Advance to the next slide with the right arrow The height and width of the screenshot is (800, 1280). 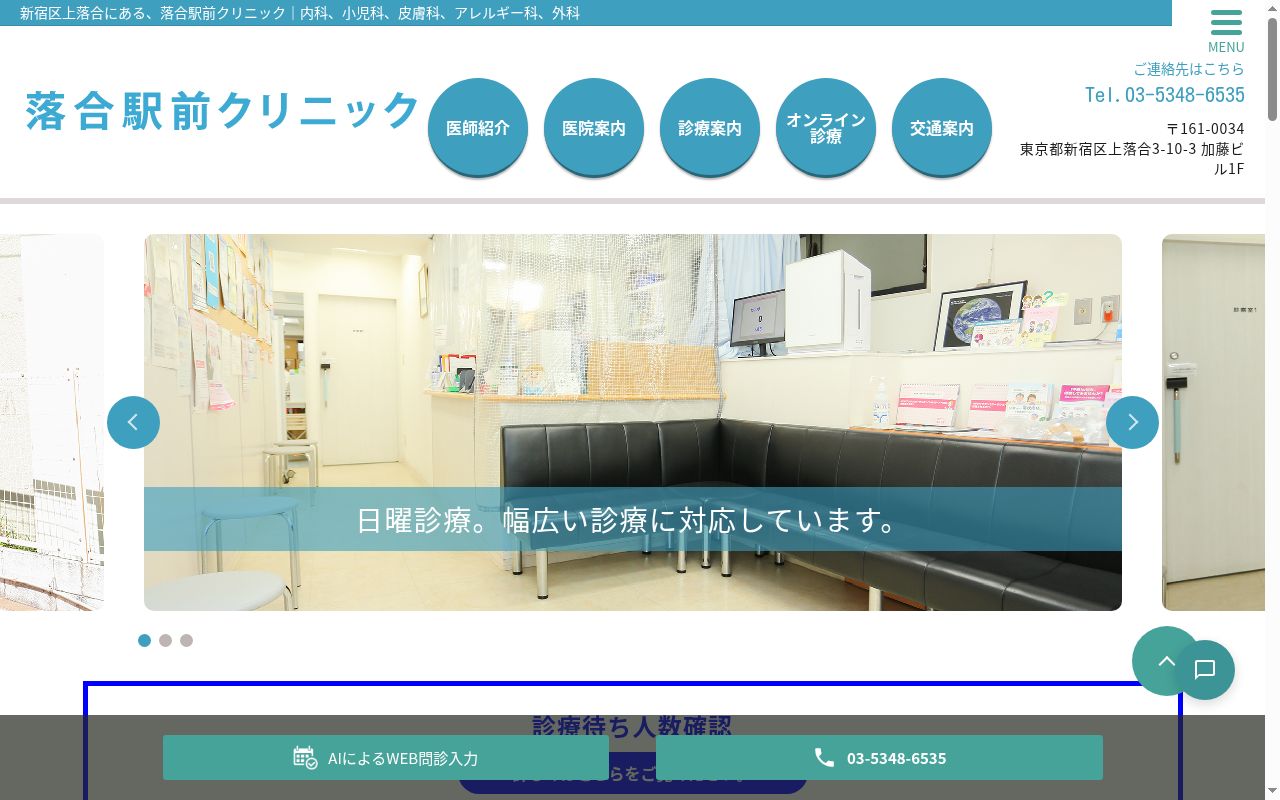click(1132, 422)
